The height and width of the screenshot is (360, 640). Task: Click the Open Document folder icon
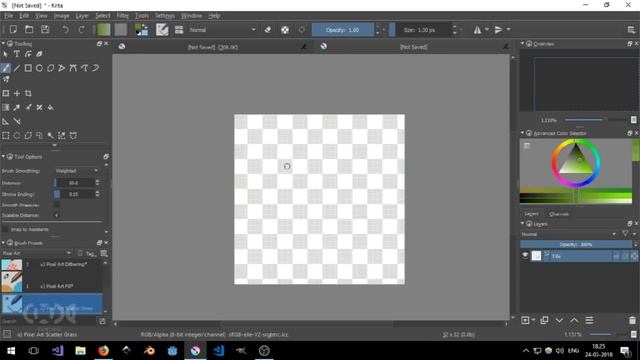pos(29,30)
